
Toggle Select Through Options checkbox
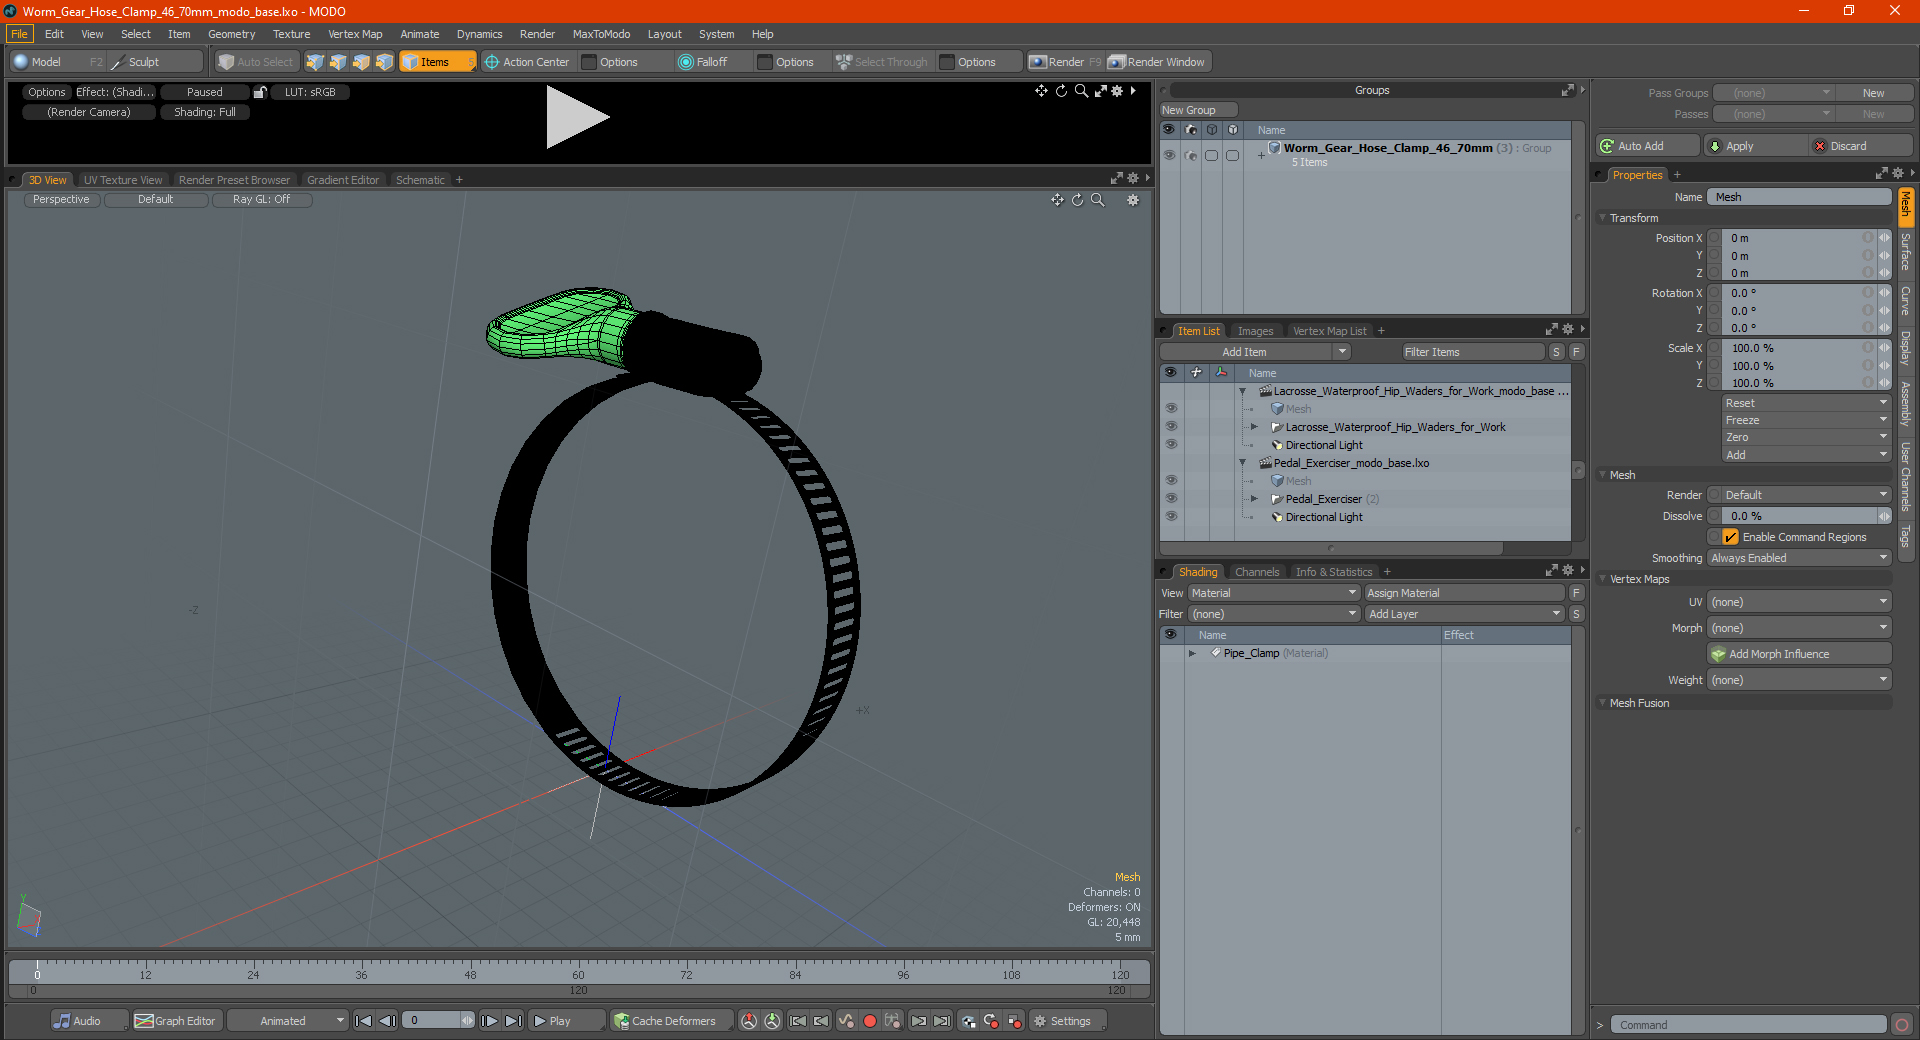tap(948, 62)
